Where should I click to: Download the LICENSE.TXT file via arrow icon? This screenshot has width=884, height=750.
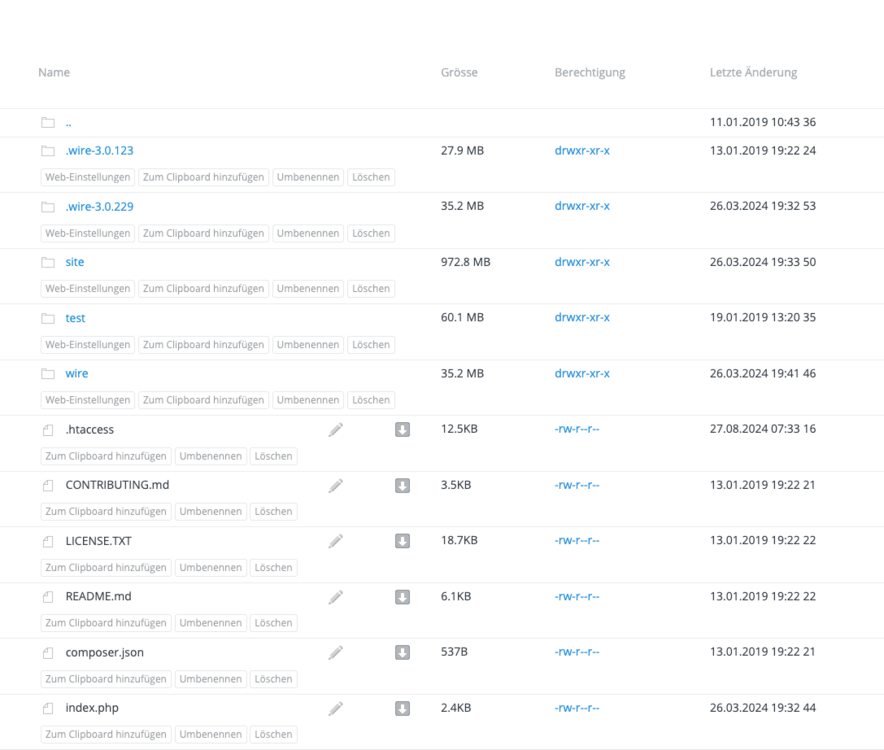coord(402,541)
